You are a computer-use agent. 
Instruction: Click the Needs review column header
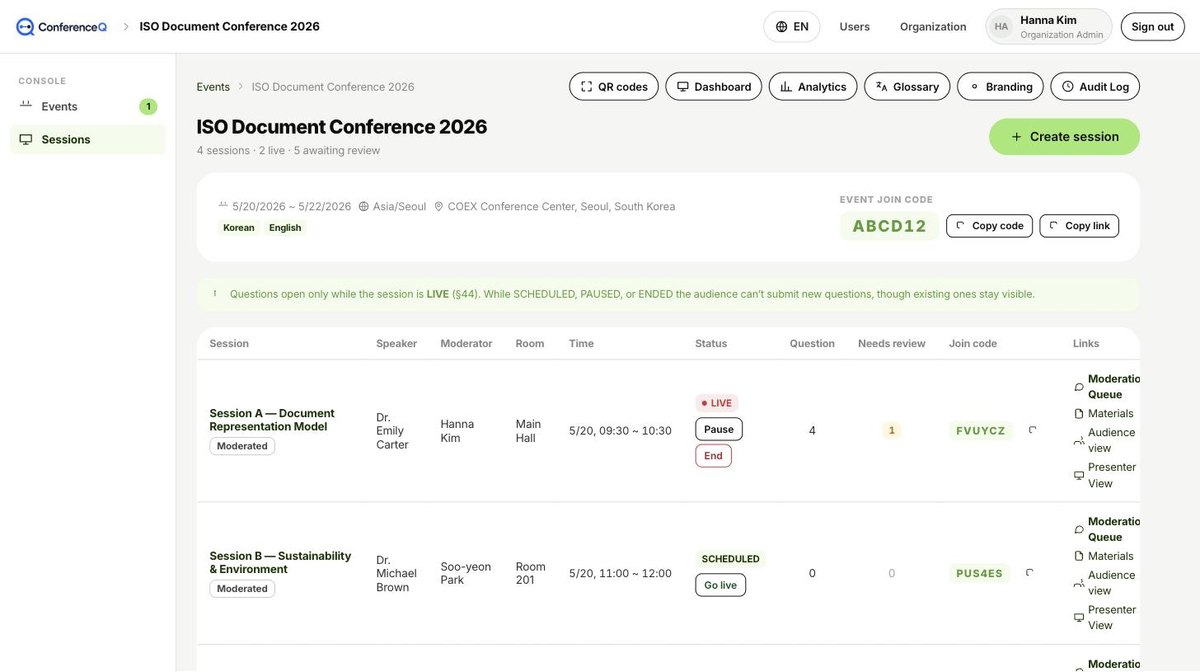point(892,343)
